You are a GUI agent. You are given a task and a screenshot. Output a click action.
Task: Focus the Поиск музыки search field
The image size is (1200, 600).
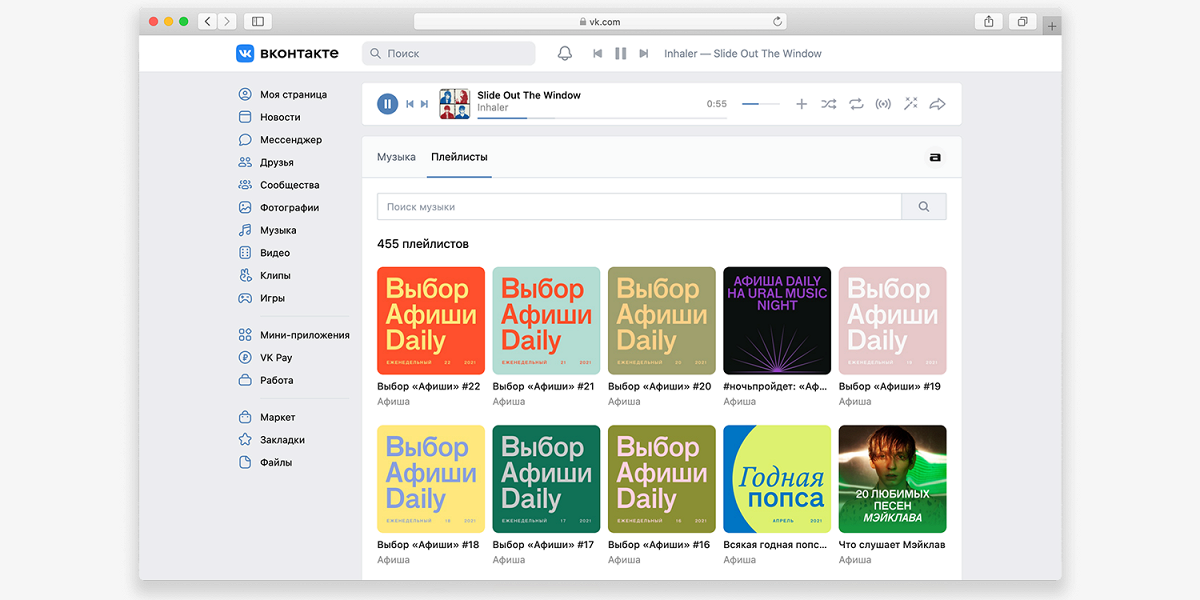(639, 207)
